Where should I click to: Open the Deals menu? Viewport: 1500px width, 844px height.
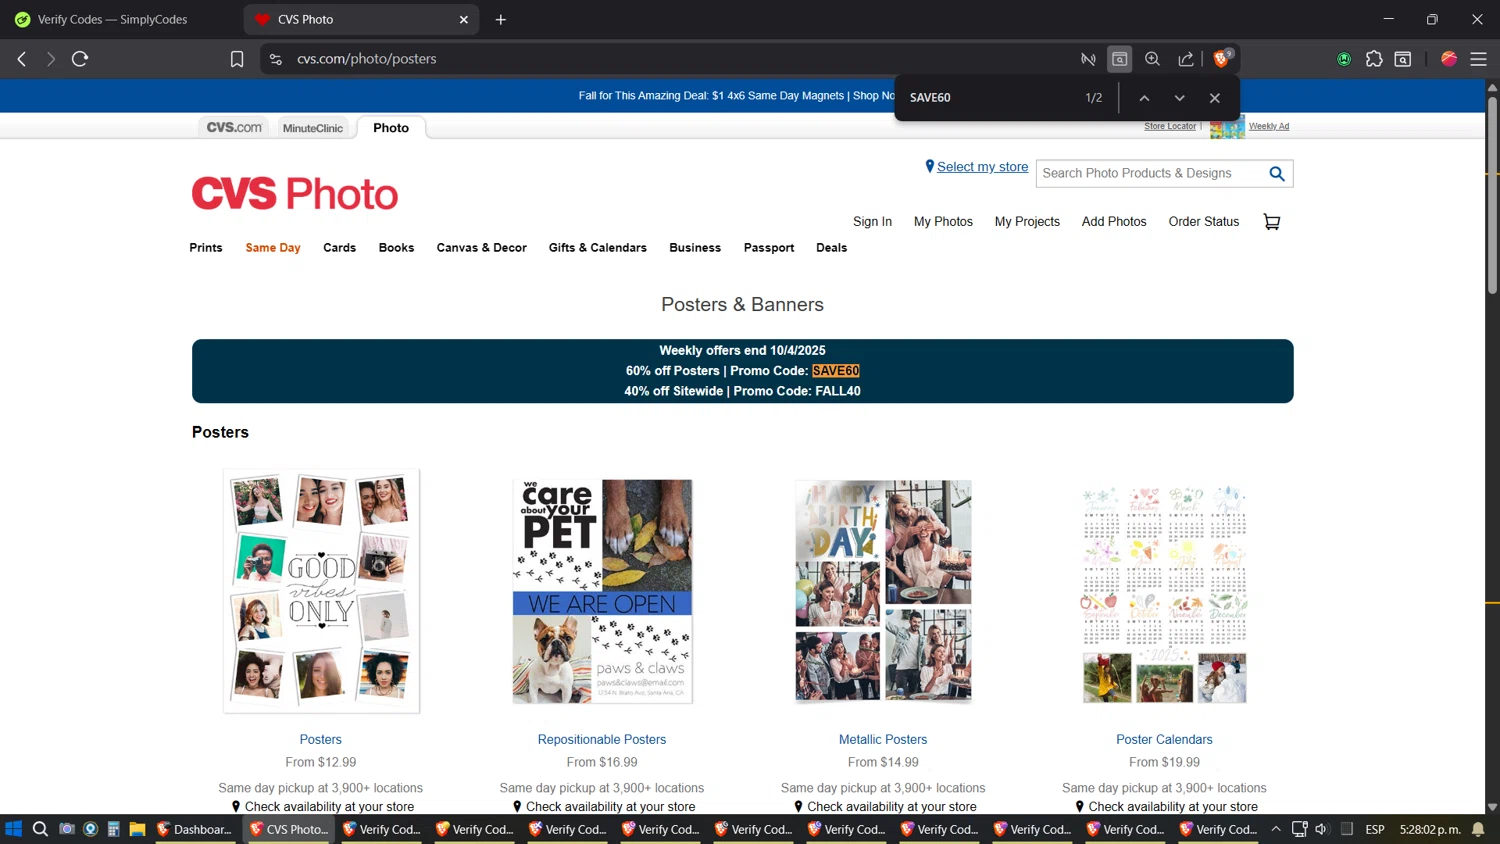tap(831, 248)
